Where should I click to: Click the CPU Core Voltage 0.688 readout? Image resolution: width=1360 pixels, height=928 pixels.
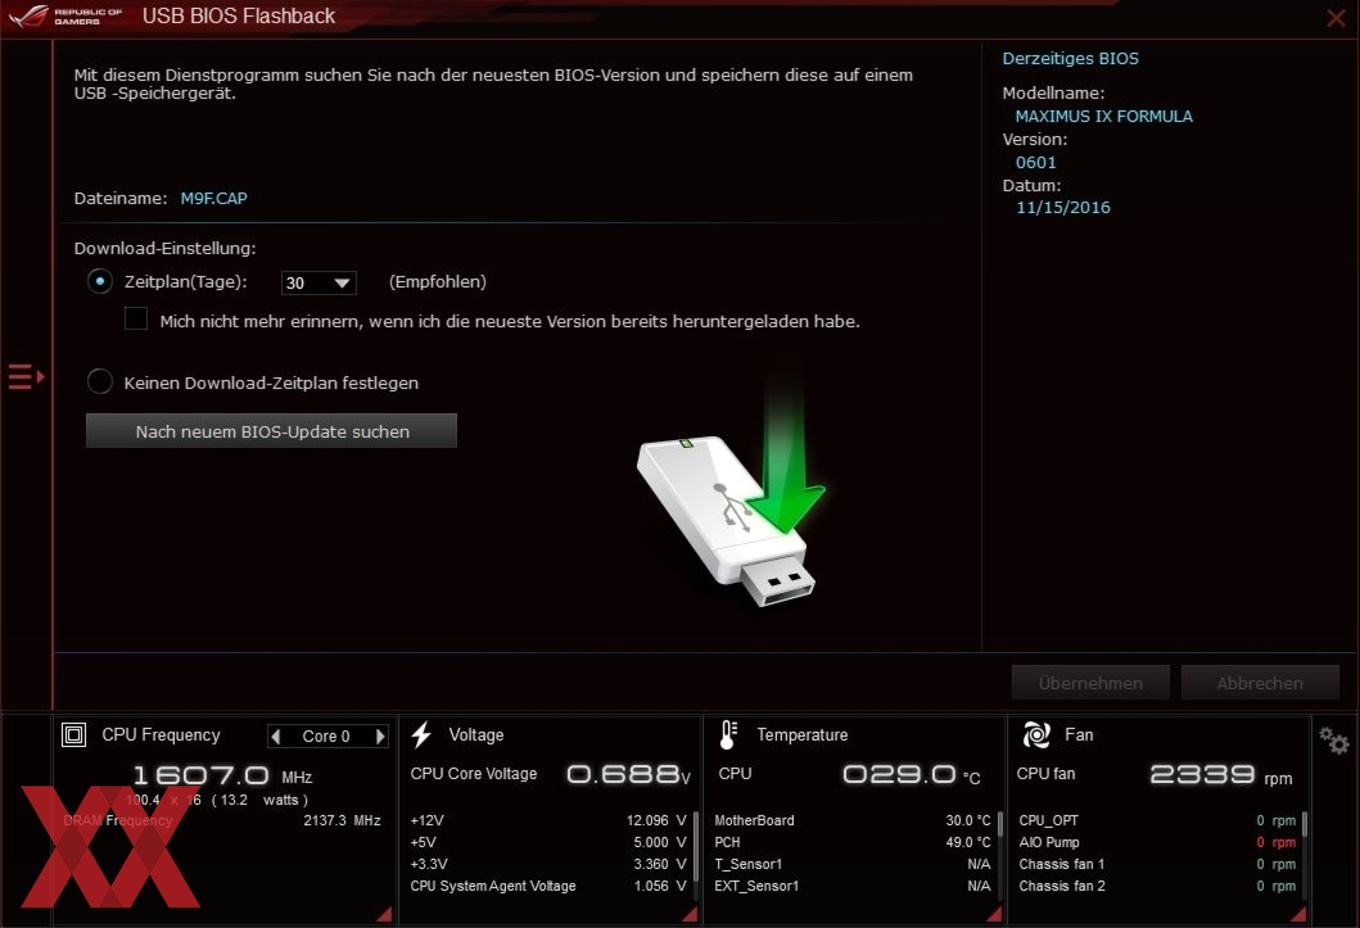pyautogui.click(x=629, y=774)
